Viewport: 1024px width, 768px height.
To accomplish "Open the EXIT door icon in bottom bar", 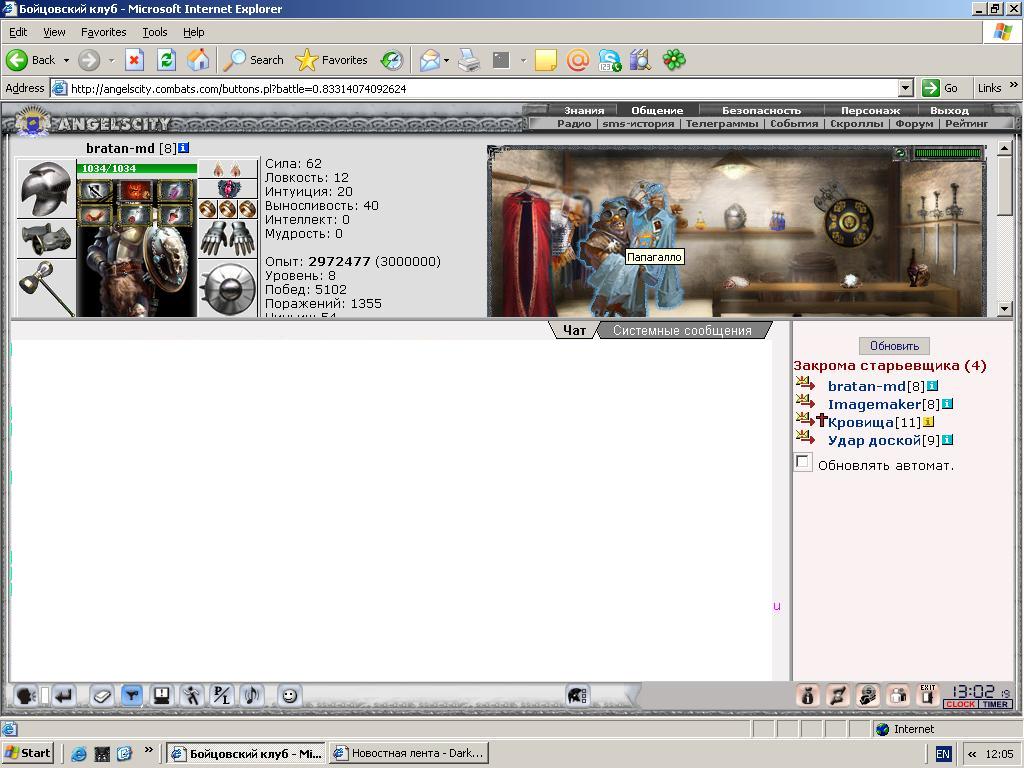I will (x=927, y=696).
